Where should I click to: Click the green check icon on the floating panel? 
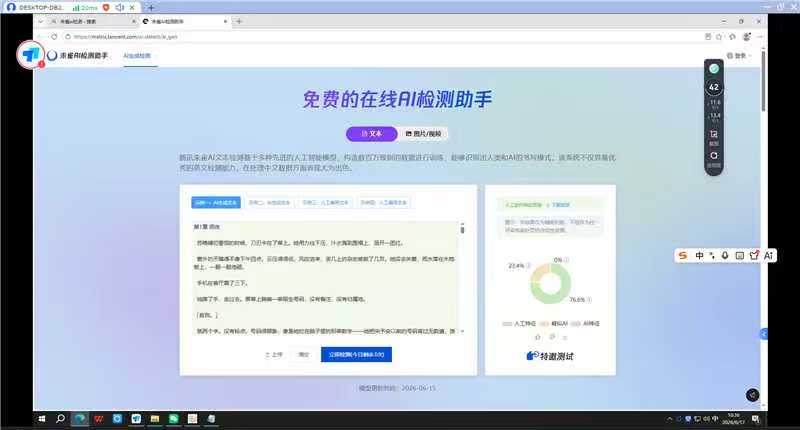tap(714, 68)
